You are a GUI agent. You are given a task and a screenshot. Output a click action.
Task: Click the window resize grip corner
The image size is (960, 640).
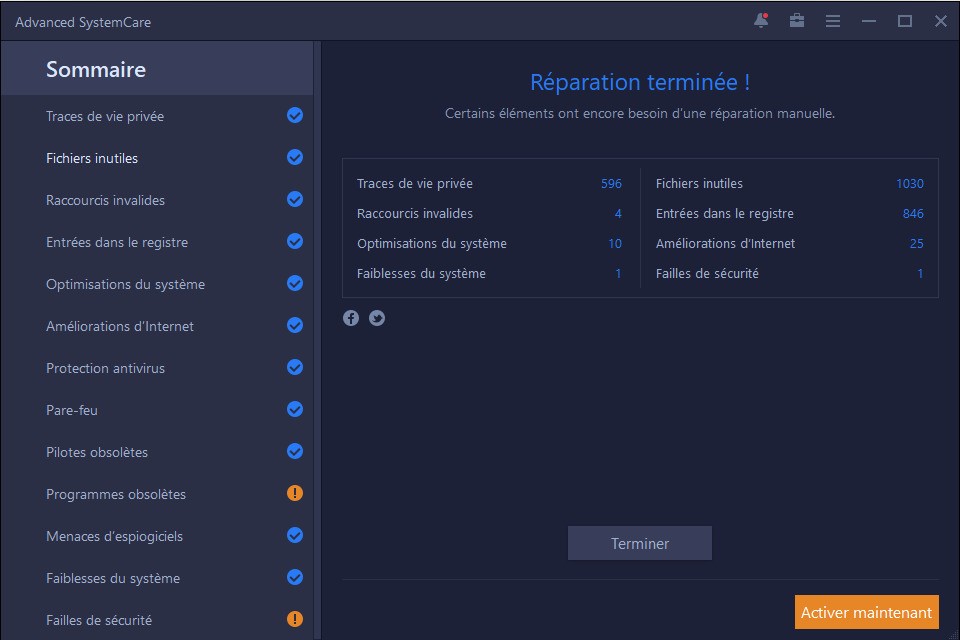click(x=953, y=634)
